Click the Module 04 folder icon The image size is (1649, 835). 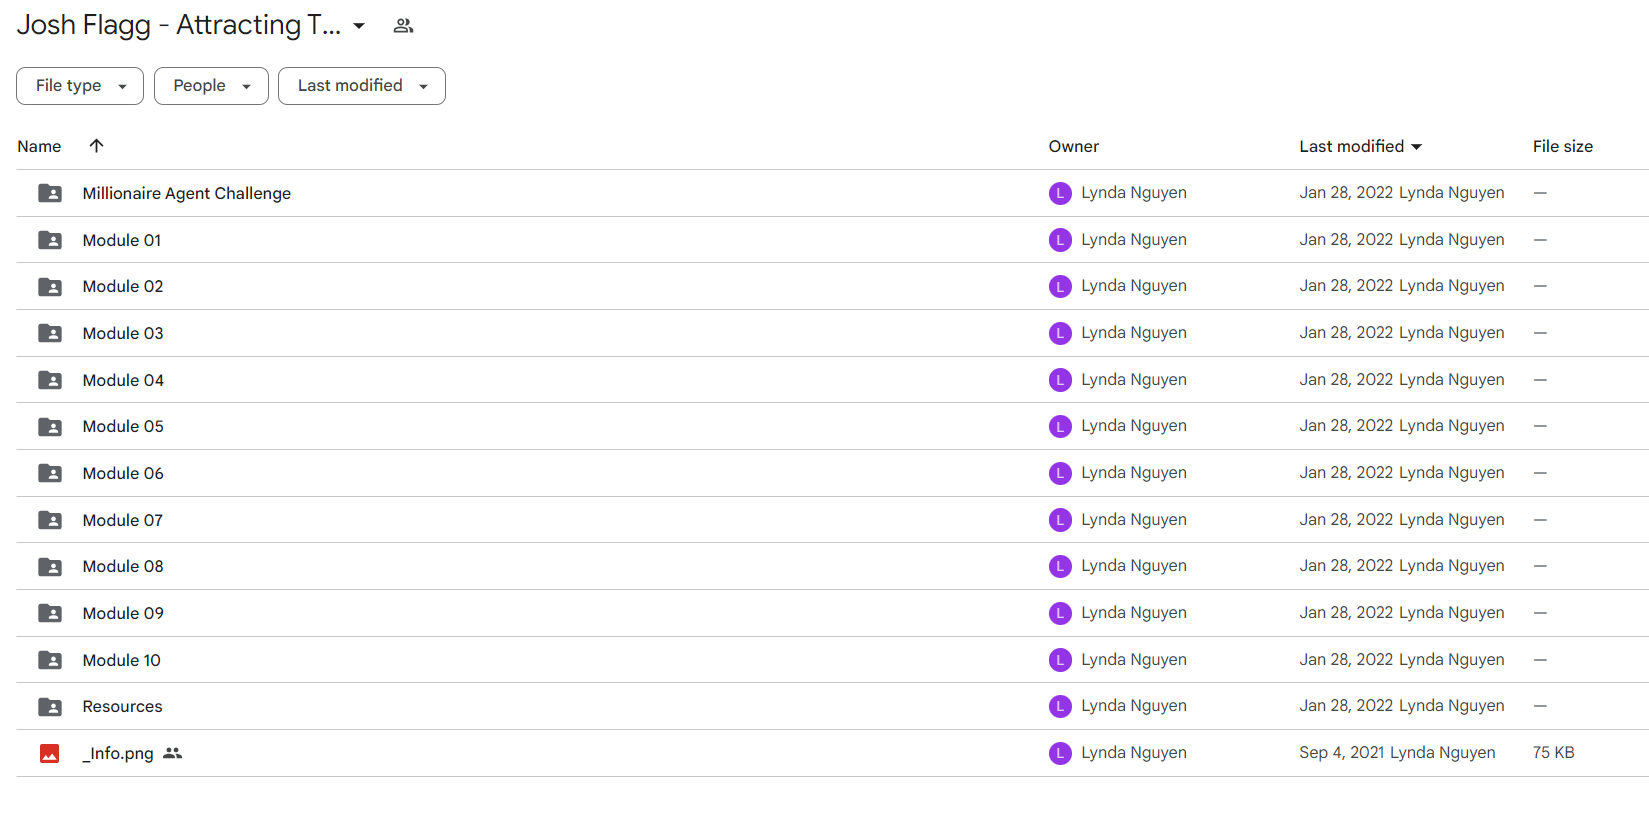pyautogui.click(x=50, y=380)
